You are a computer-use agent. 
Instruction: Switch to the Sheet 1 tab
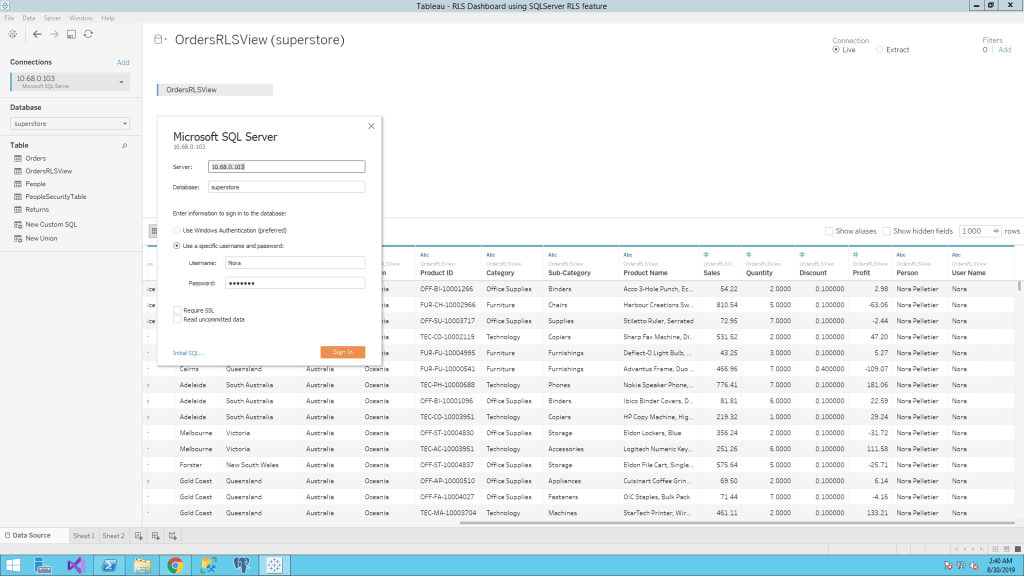tap(83, 536)
